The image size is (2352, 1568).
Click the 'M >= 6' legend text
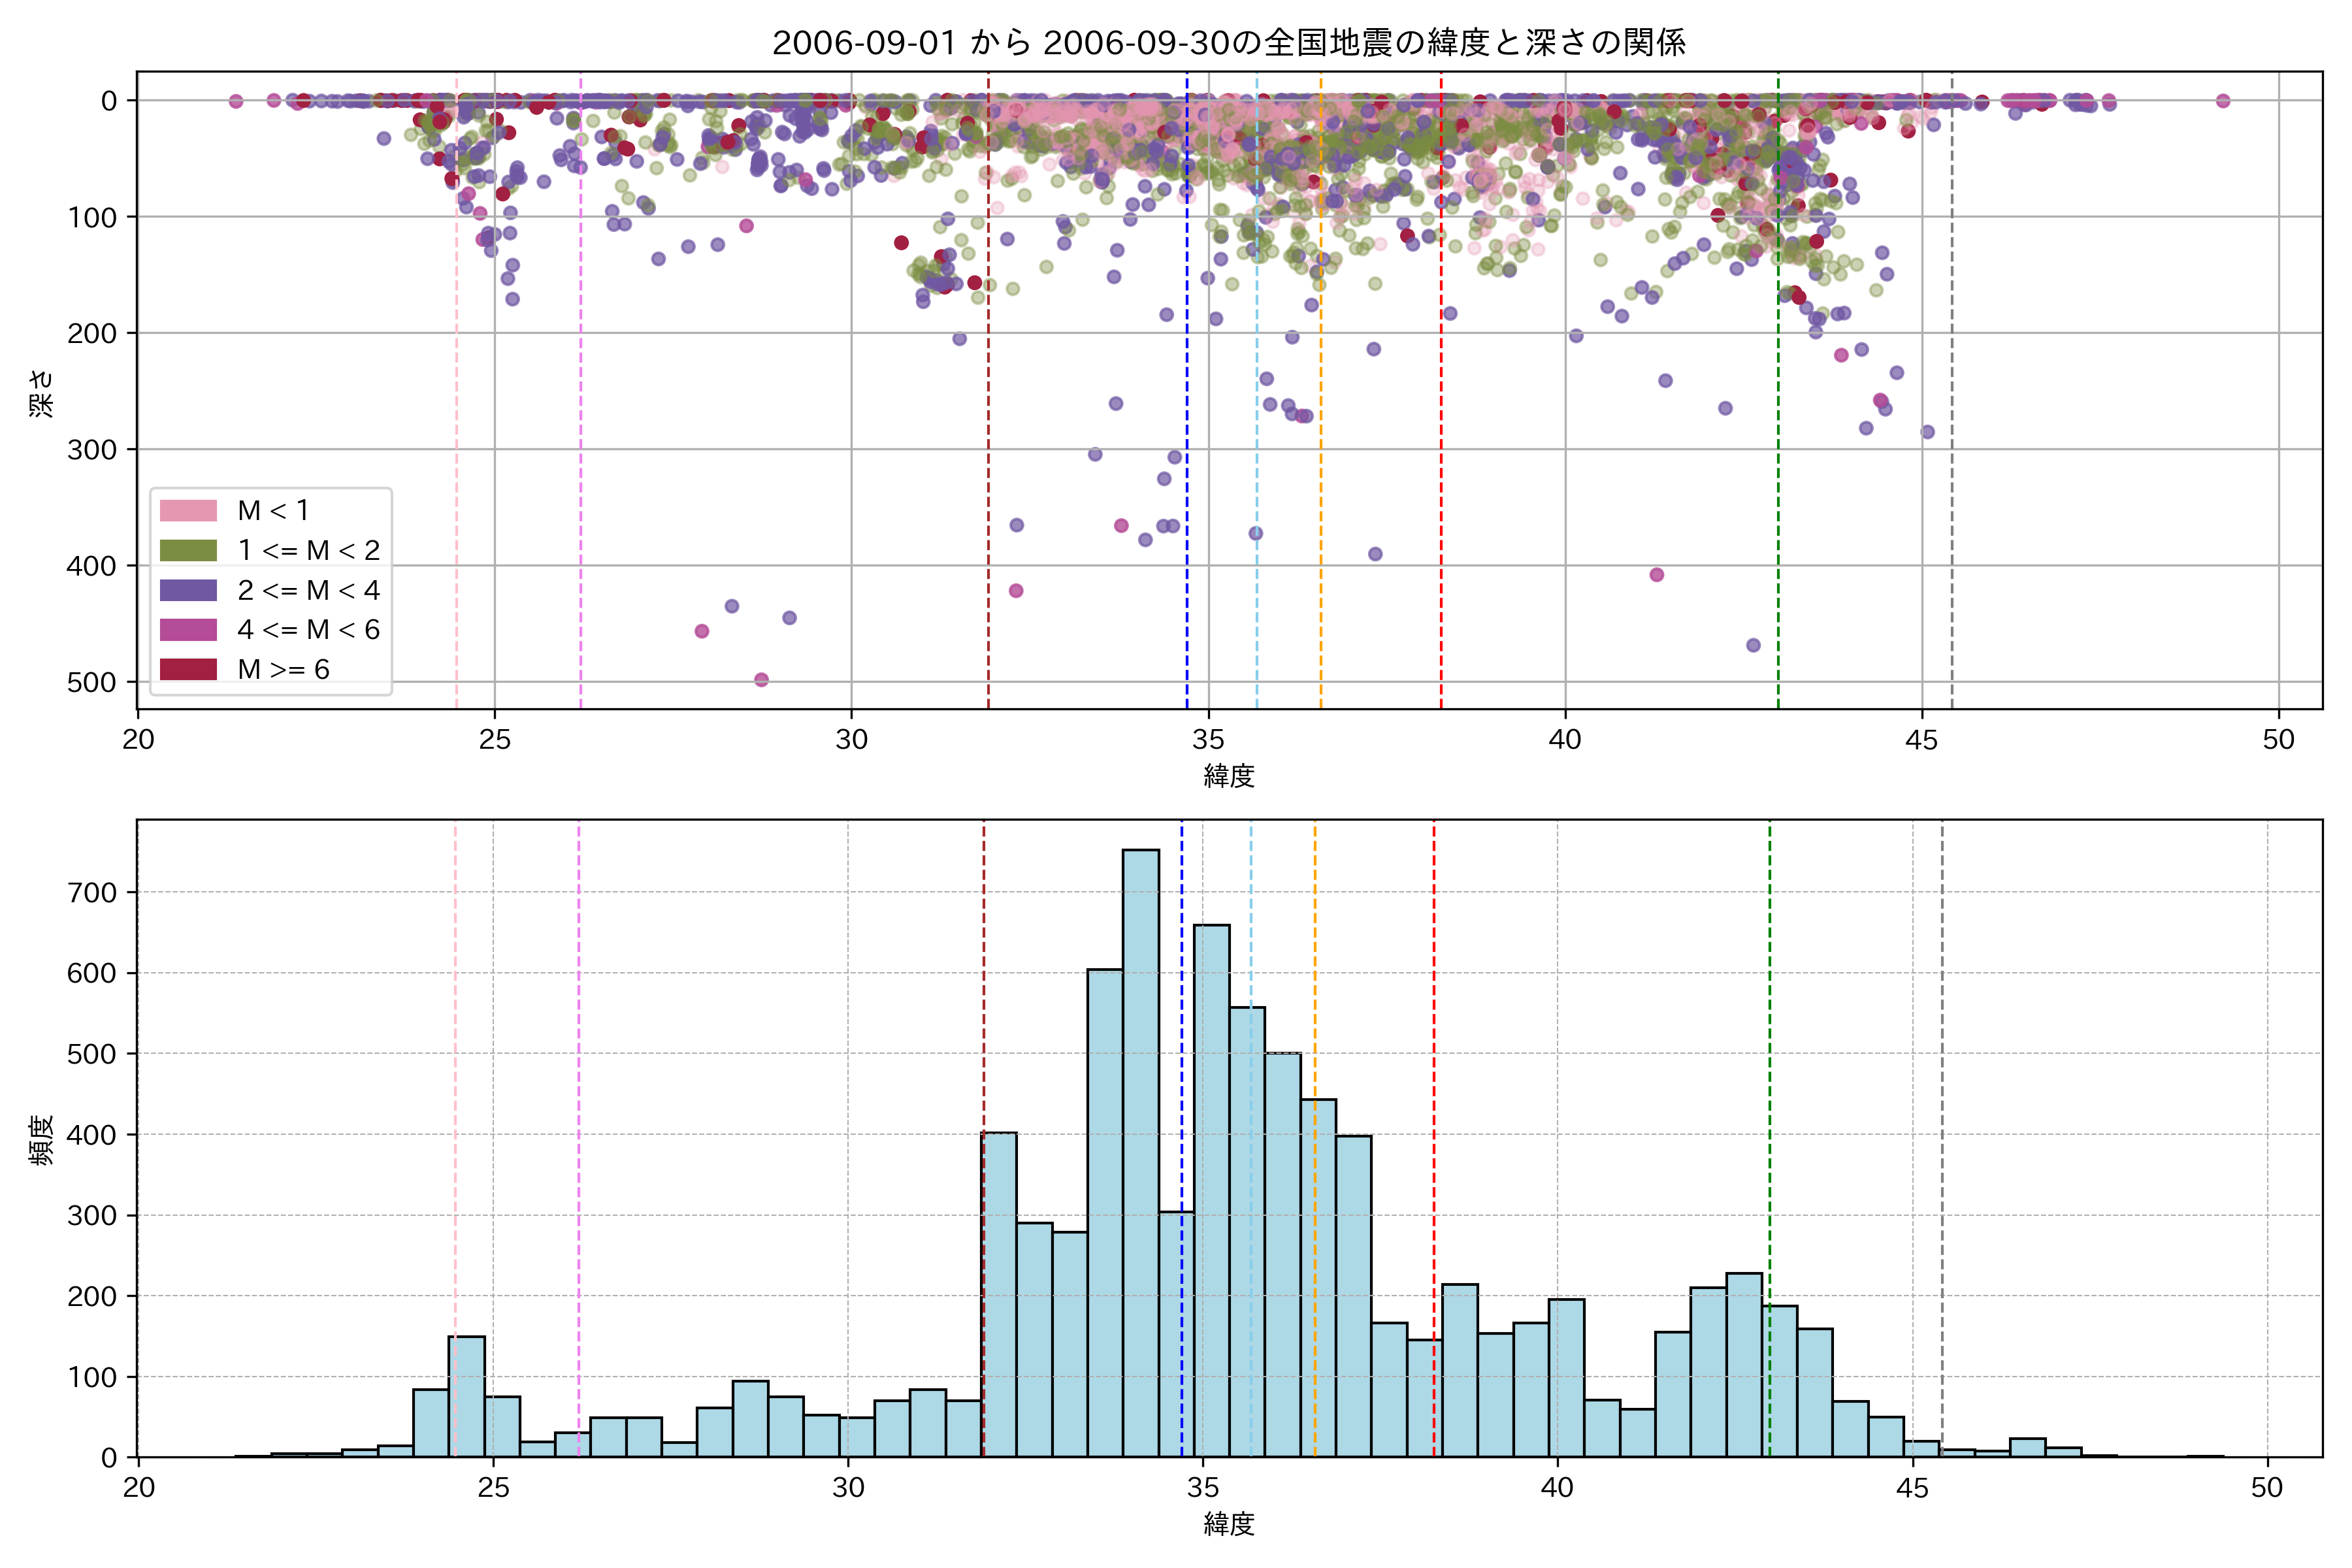(283, 669)
